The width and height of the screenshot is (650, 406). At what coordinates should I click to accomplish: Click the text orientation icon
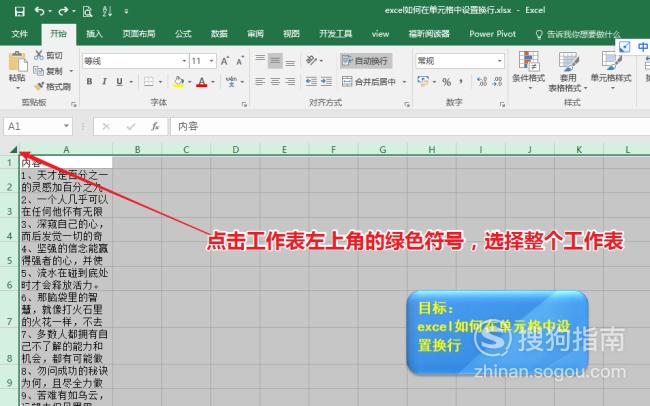tap(312, 61)
